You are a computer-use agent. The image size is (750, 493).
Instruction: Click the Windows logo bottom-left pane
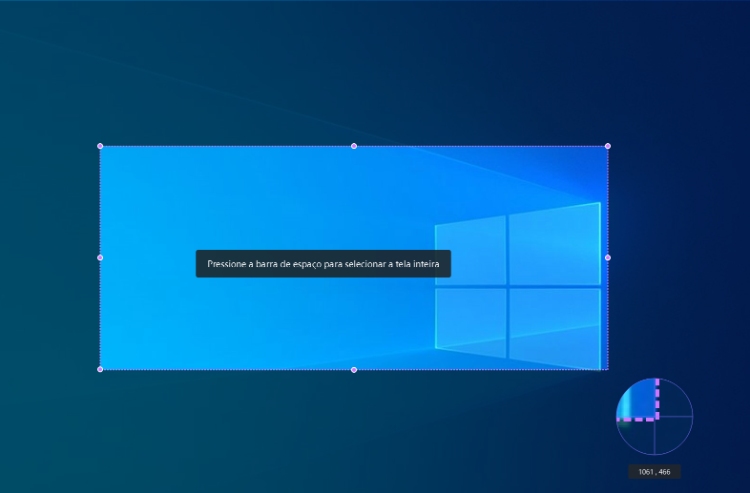[469, 317]
